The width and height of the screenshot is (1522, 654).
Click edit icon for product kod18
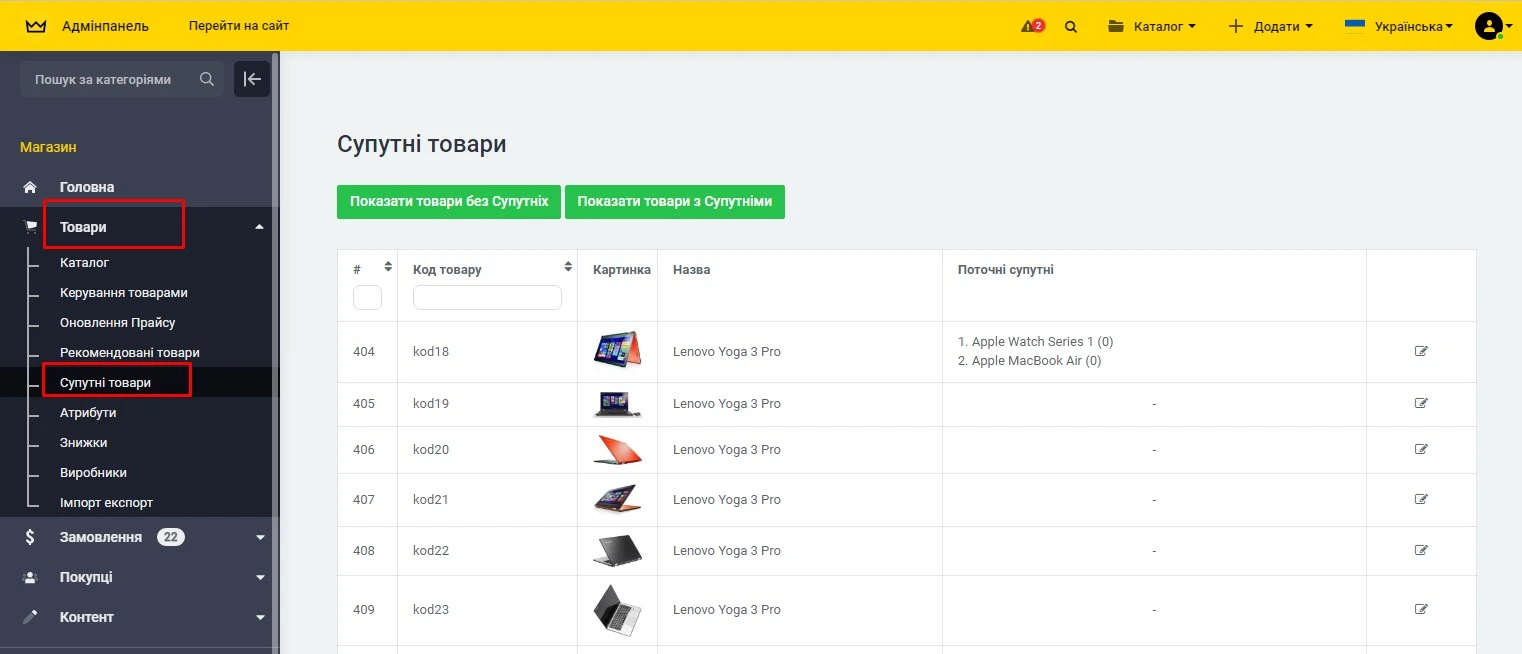tap(1421, 351)
